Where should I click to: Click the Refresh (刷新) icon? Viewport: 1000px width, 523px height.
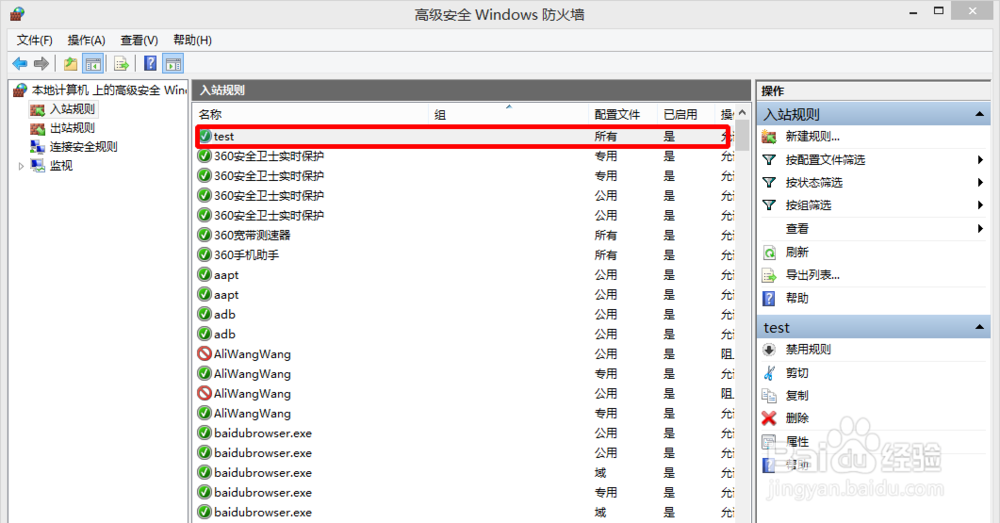pyautogui.click(x=769, y=253)
